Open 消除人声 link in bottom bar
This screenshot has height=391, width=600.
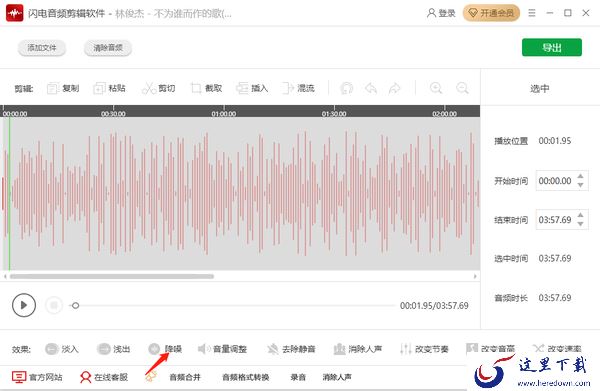click(x=337, y=377)
